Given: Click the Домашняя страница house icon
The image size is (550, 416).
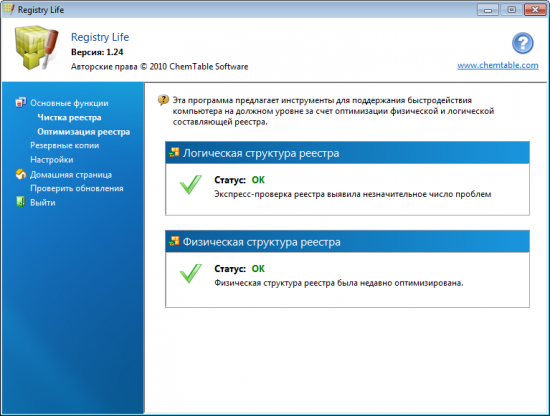Looking at the screenshot, I should [21, 174].
